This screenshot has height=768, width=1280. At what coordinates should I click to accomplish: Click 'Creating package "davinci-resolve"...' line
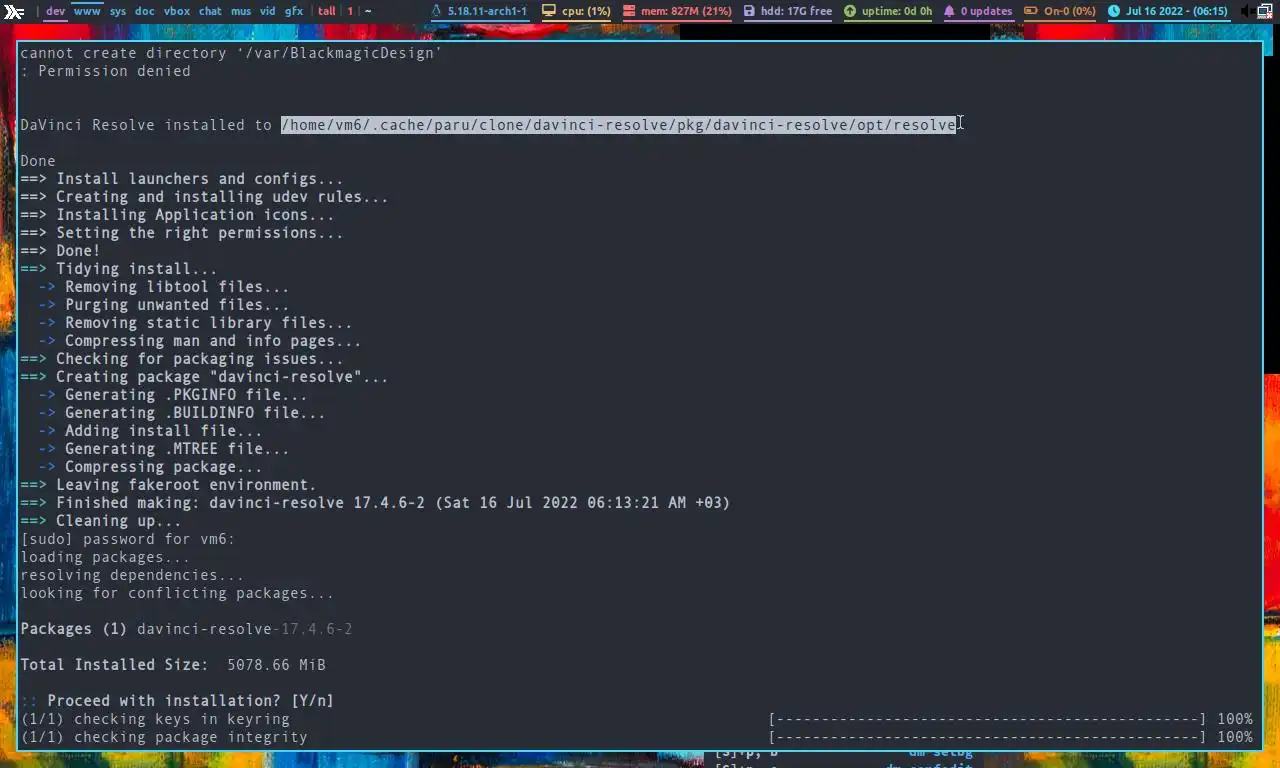coord(204,377)
